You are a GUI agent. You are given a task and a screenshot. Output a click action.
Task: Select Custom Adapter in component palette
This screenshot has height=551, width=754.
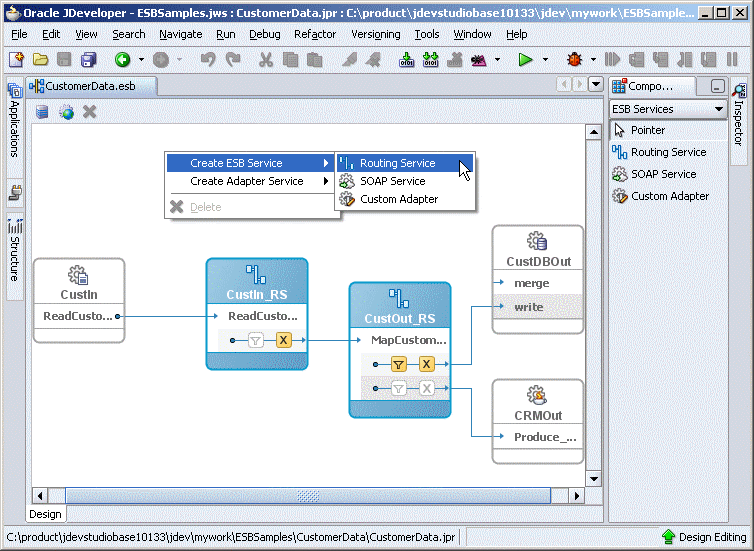(x=668, y=196)
